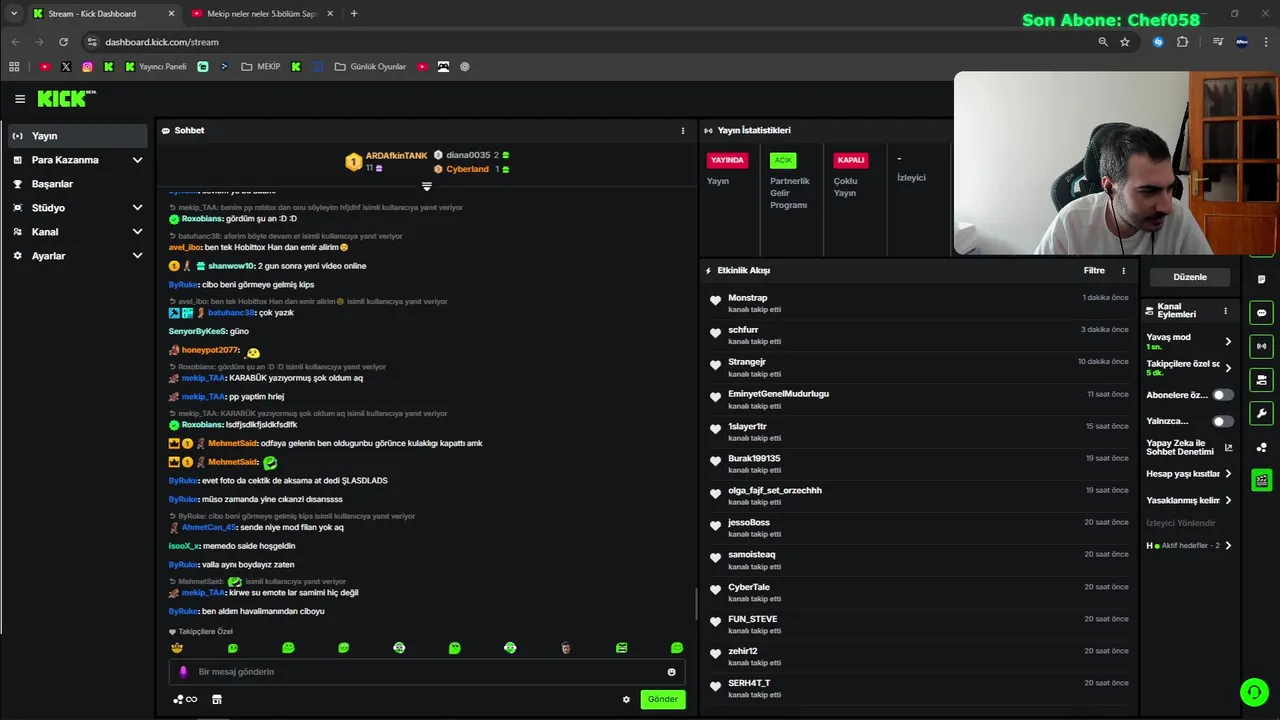Open X (Twitter) bookmark
Screen dimensions: 1280x720
click(66, 67)
